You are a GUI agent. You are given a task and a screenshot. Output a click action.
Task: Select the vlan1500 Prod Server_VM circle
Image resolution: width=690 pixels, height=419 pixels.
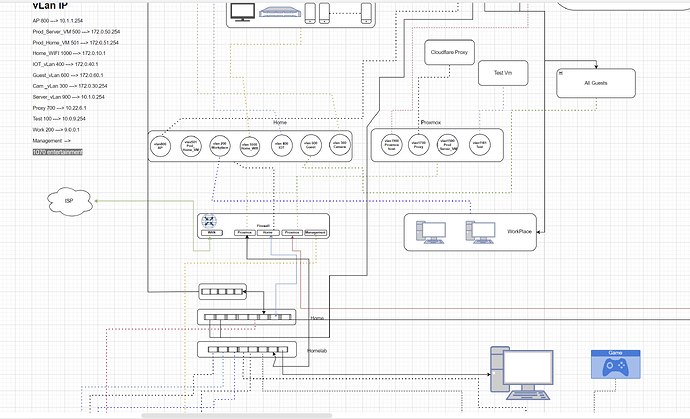tap(448, 145)
